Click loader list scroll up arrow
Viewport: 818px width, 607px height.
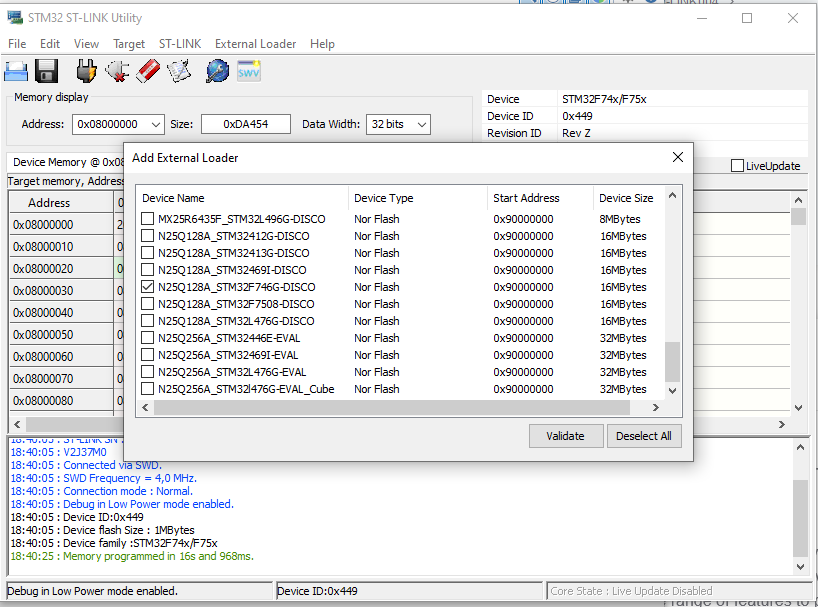pos(672,196)
